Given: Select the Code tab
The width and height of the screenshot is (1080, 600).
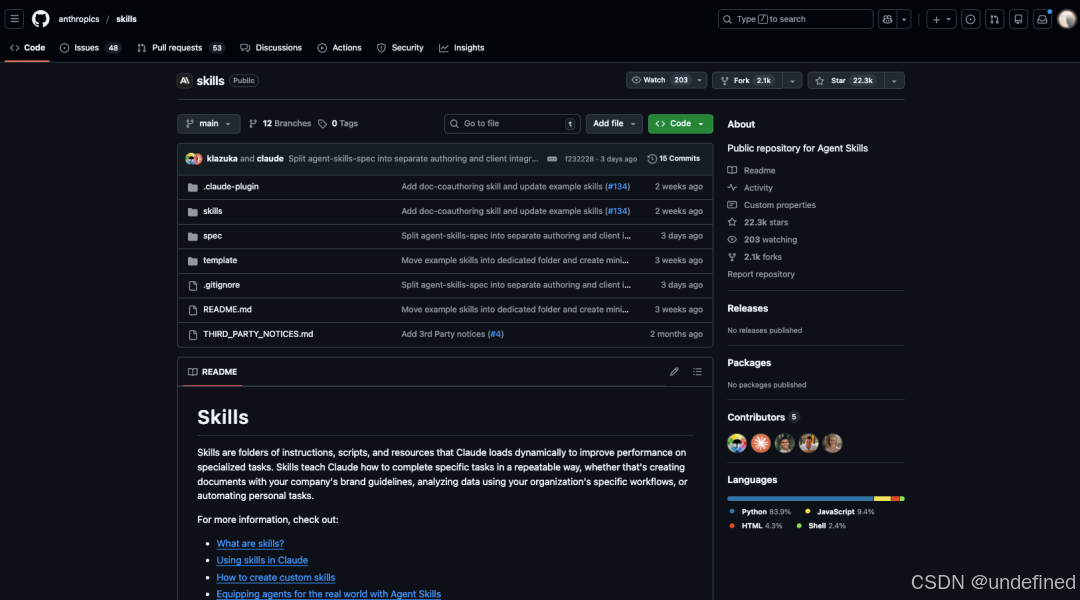Looking at the screenshot, I should (x=28, y=48).
